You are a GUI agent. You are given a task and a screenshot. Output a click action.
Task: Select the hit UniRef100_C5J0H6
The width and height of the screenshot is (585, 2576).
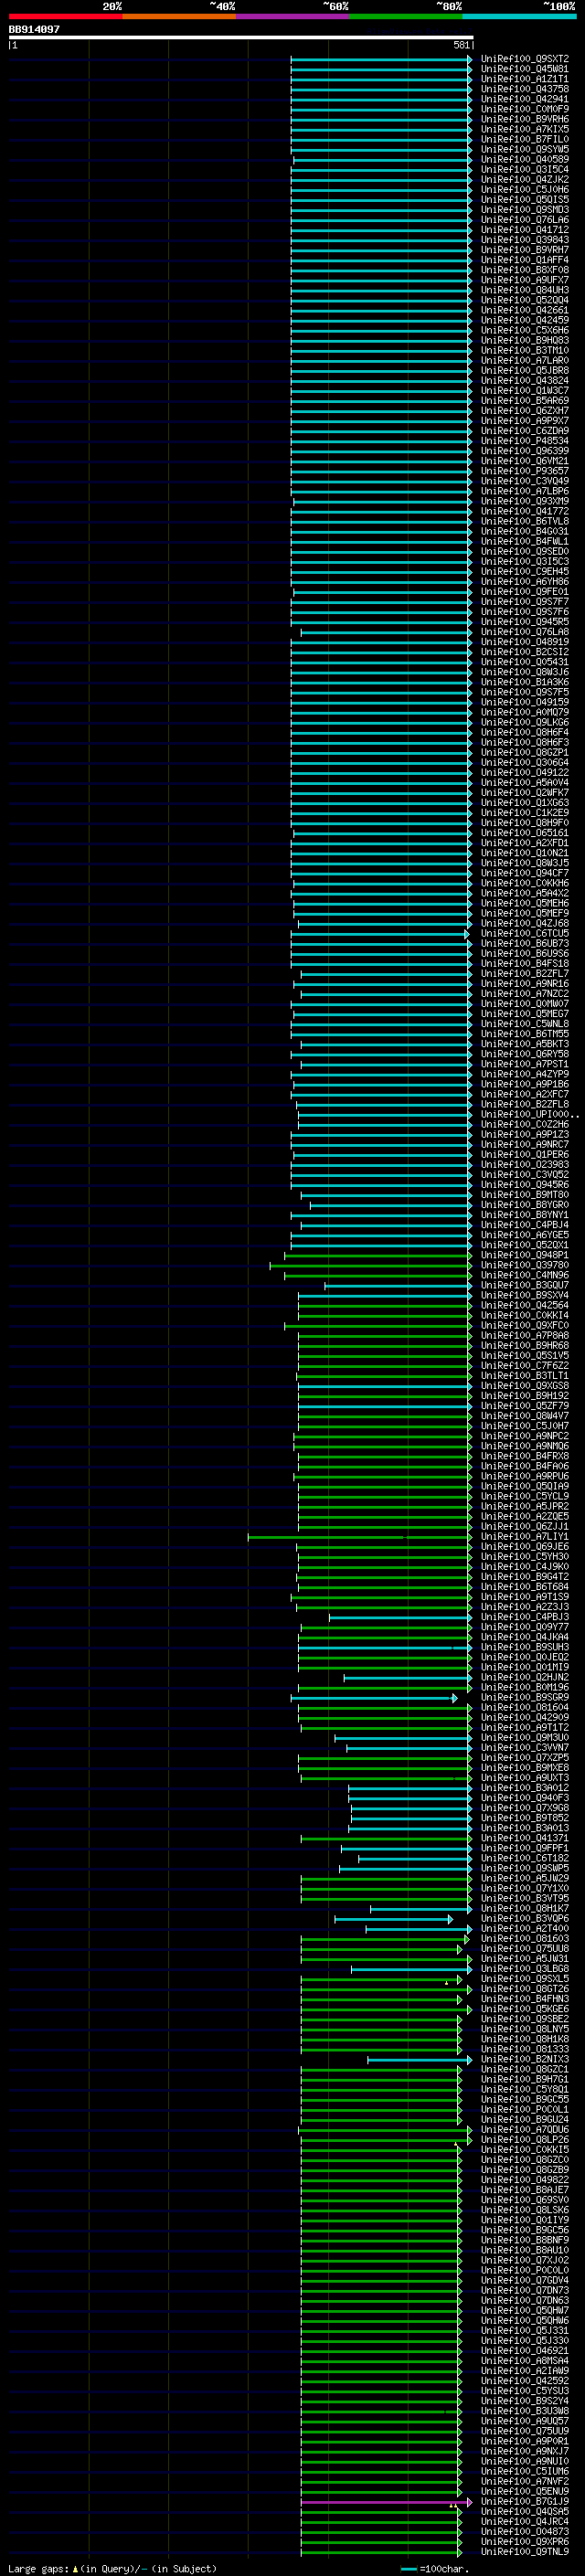(524, 189)
